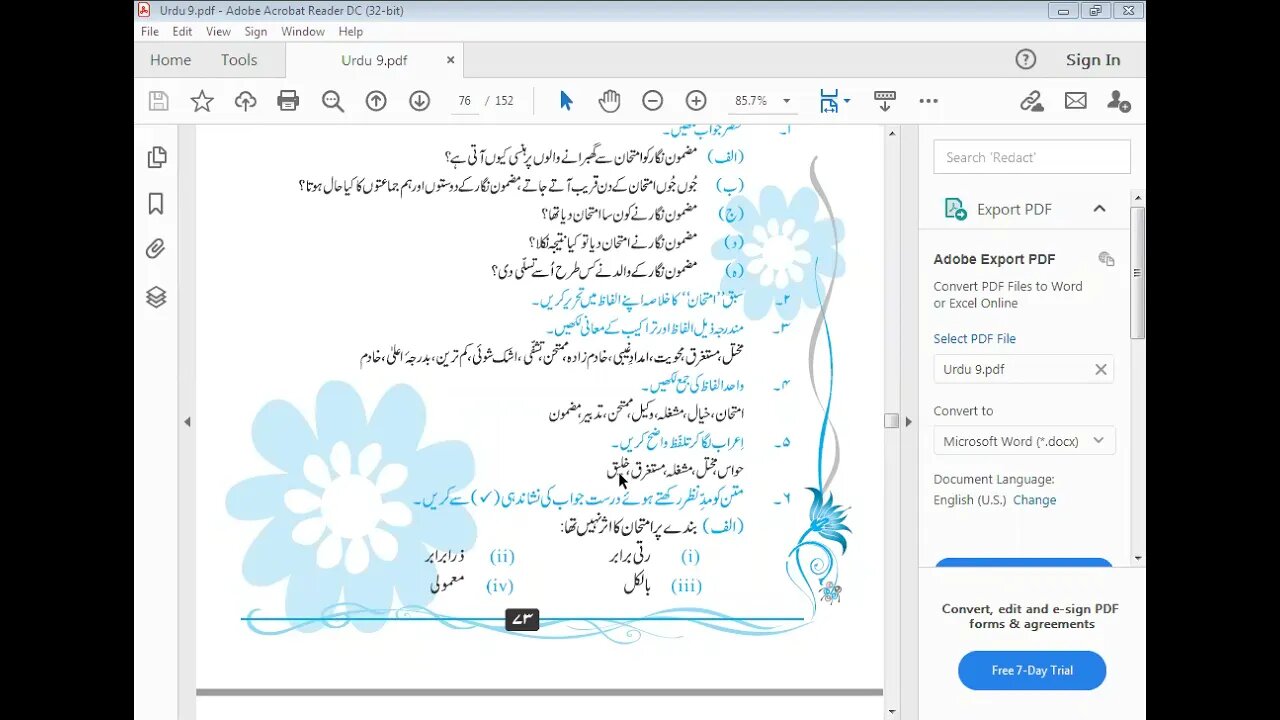Open the layers panel

coord(156,297)
